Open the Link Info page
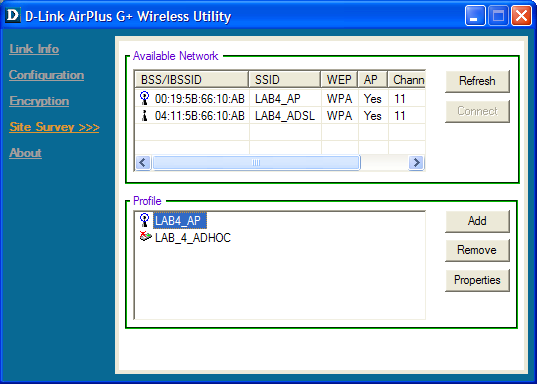 click(34, 49)
